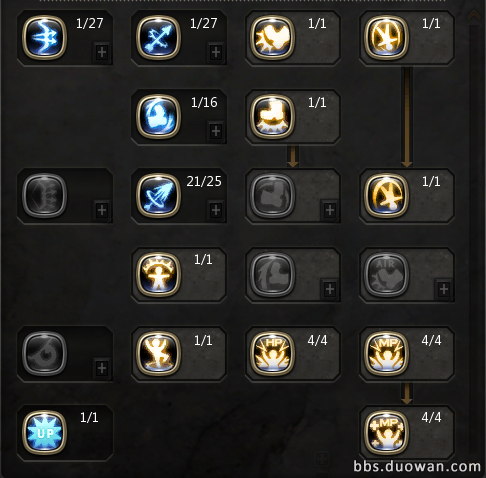Select the top-right golden kick skill icon
The width and height of the screenshot is (486, 478).
point(386,38)
